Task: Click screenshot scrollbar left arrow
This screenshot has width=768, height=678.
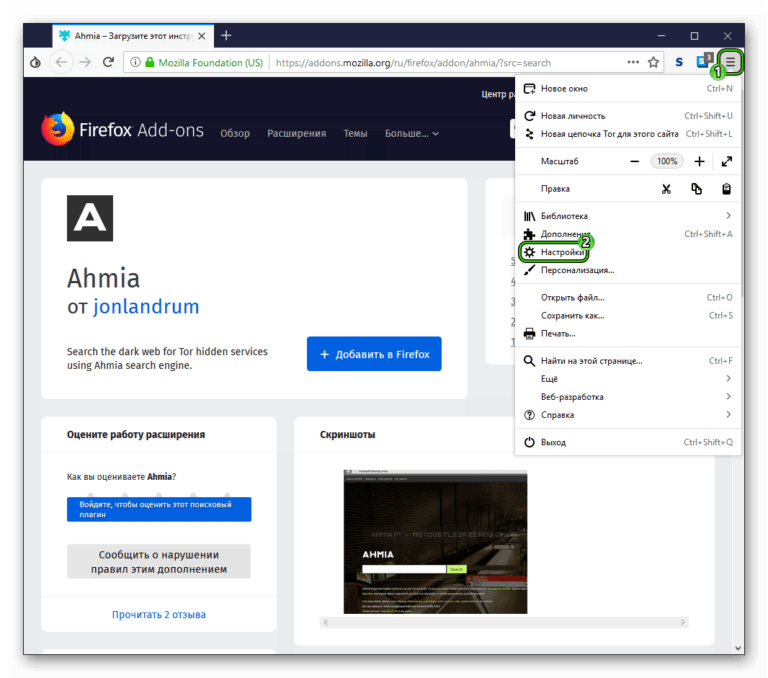Action: 326,623
